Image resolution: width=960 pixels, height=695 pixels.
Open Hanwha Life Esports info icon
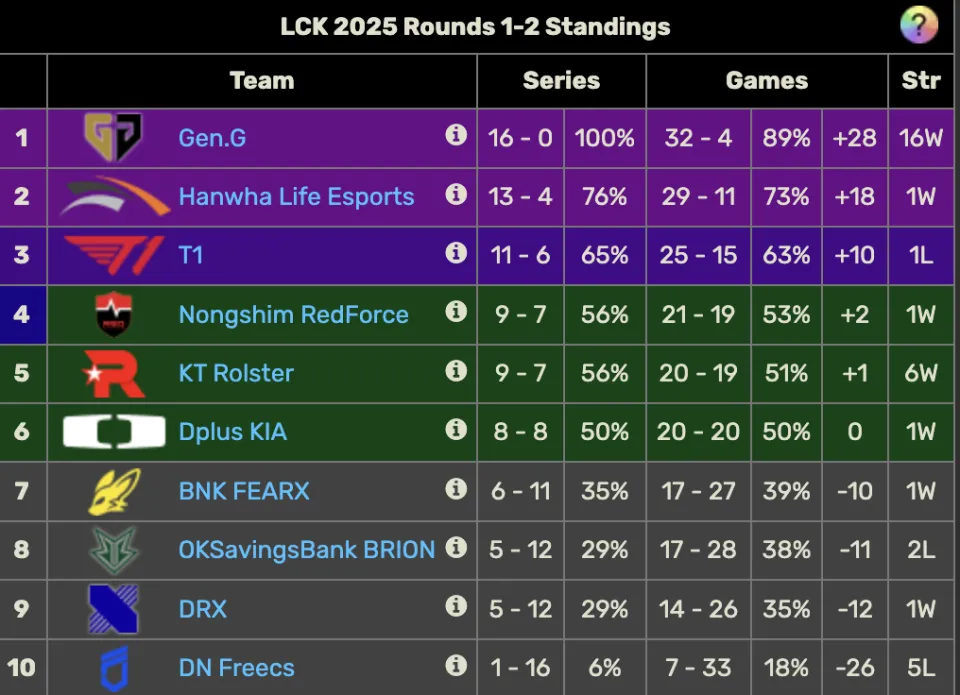pos(456,193)
